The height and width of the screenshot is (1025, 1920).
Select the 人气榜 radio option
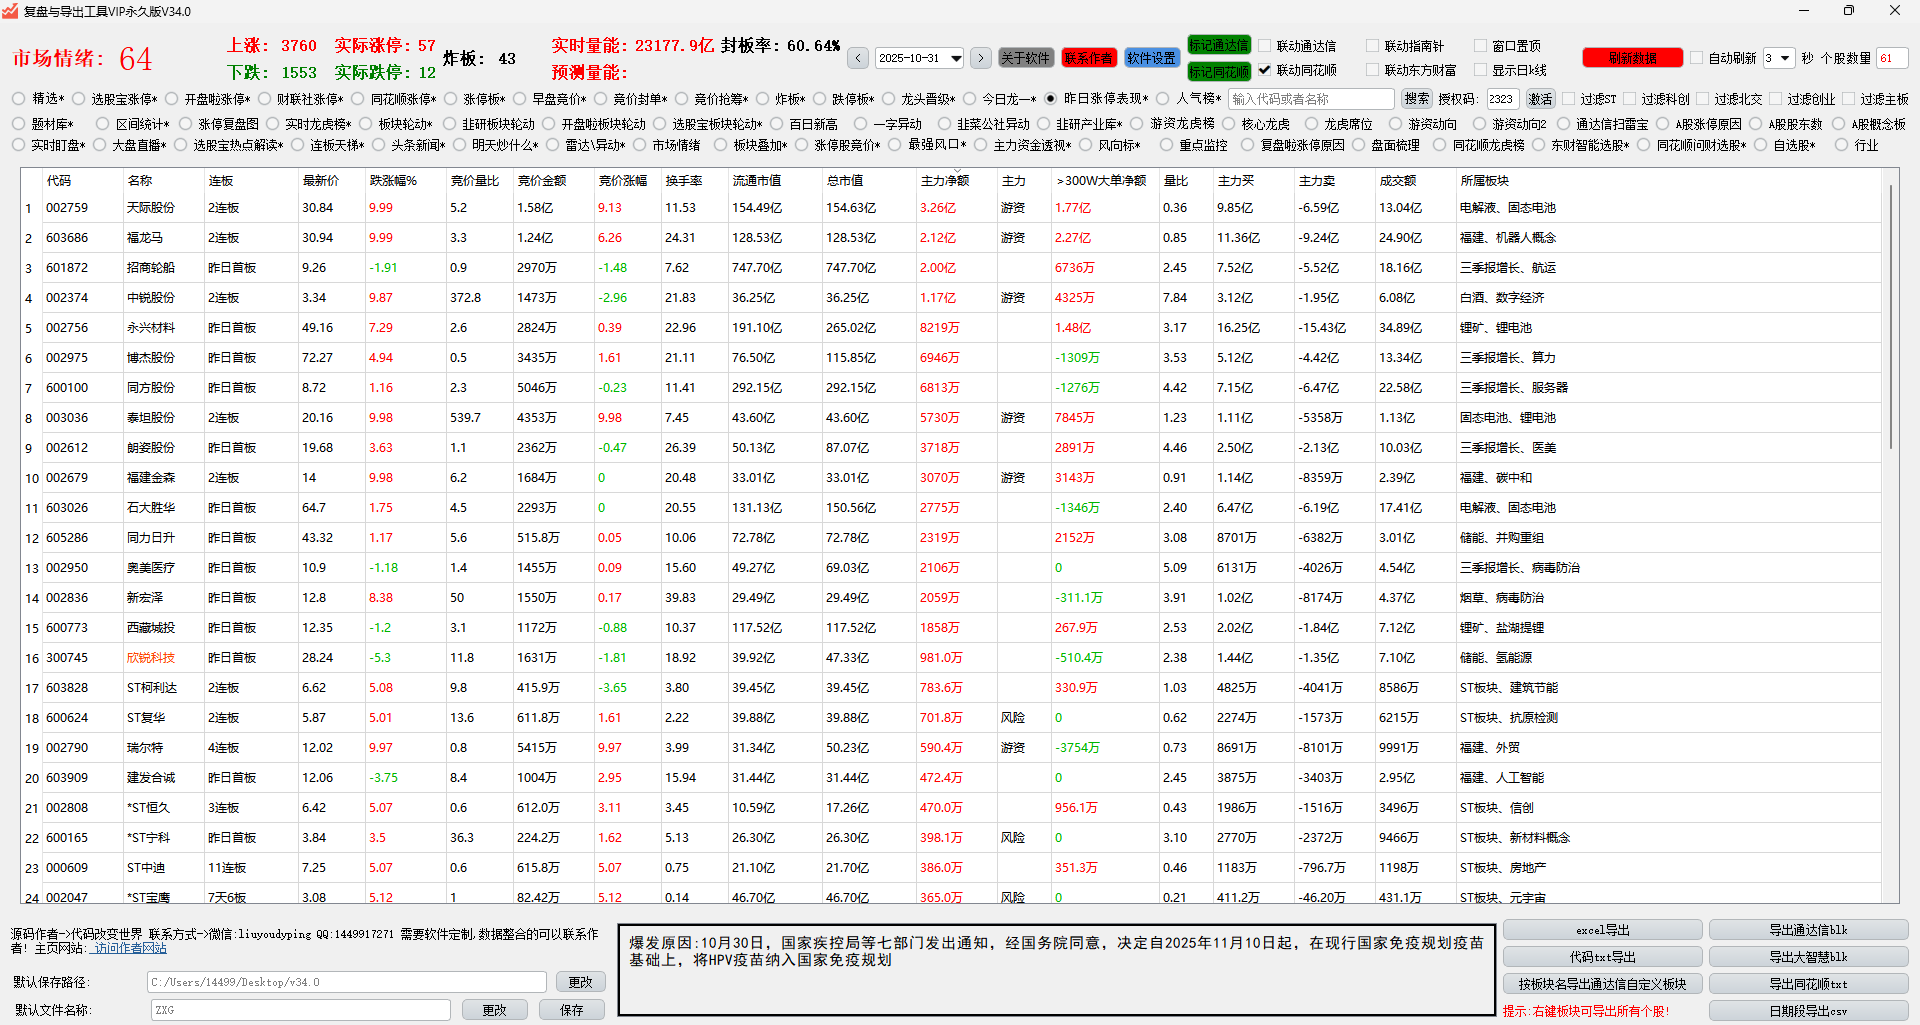(1163, 99)
